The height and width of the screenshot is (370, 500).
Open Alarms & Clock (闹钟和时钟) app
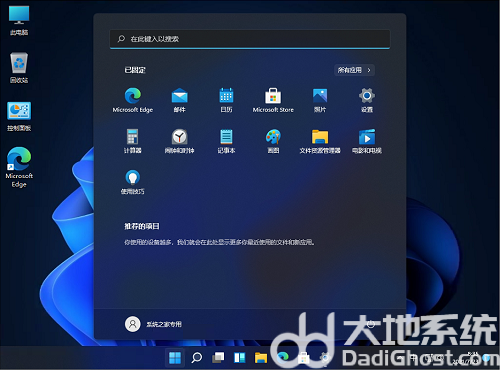tap(180, 141)
